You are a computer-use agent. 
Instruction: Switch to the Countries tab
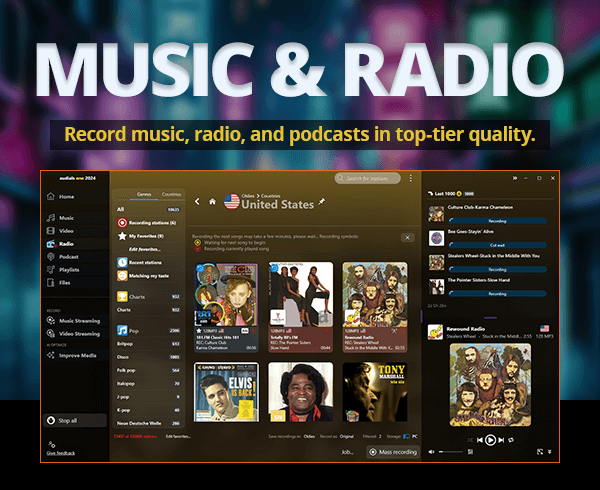coord(171,194)
